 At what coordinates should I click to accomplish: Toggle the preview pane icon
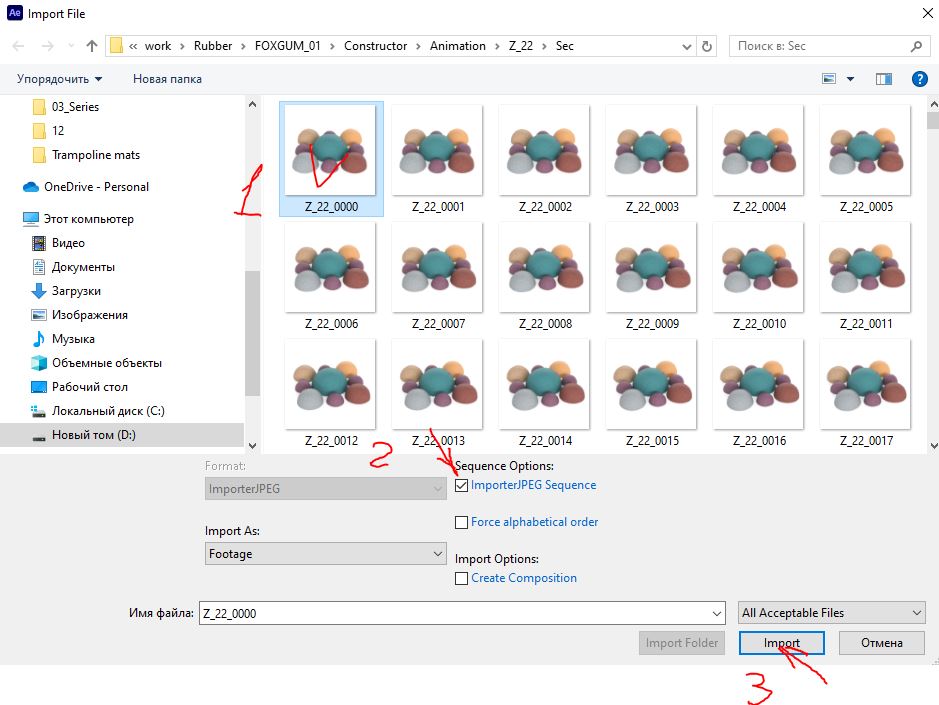point(883,78)
